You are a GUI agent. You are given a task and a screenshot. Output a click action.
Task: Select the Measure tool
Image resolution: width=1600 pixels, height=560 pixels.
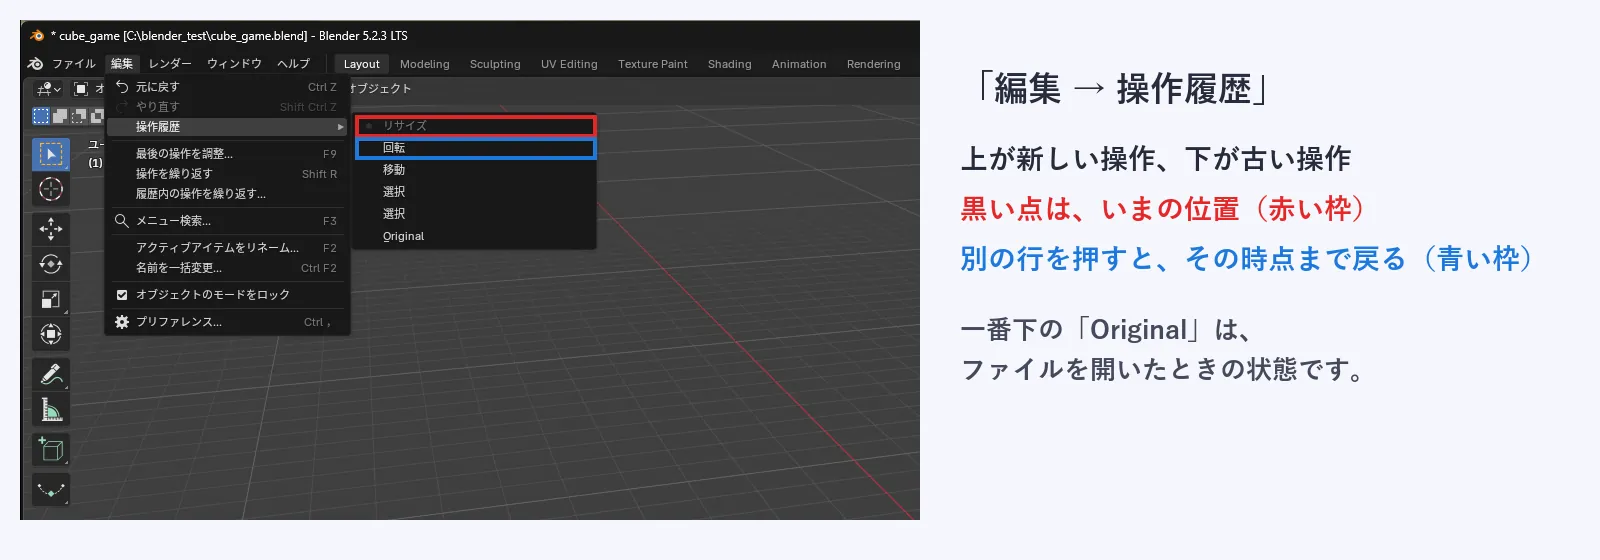tap(51, 409)
